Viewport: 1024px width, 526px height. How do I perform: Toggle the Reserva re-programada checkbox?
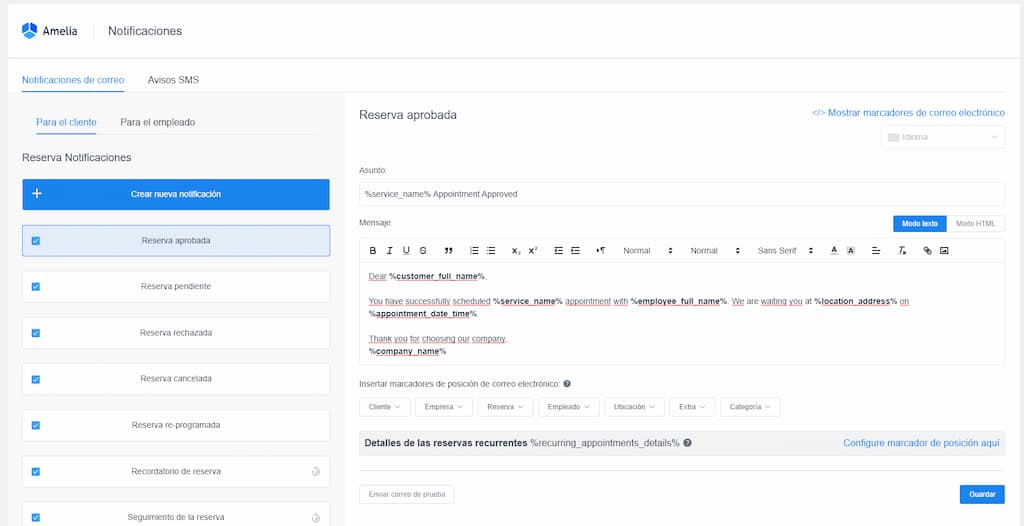point(36,425)
